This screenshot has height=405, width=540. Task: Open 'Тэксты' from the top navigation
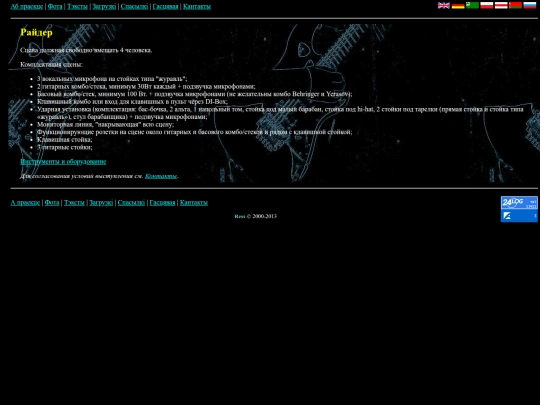[77, 7]
